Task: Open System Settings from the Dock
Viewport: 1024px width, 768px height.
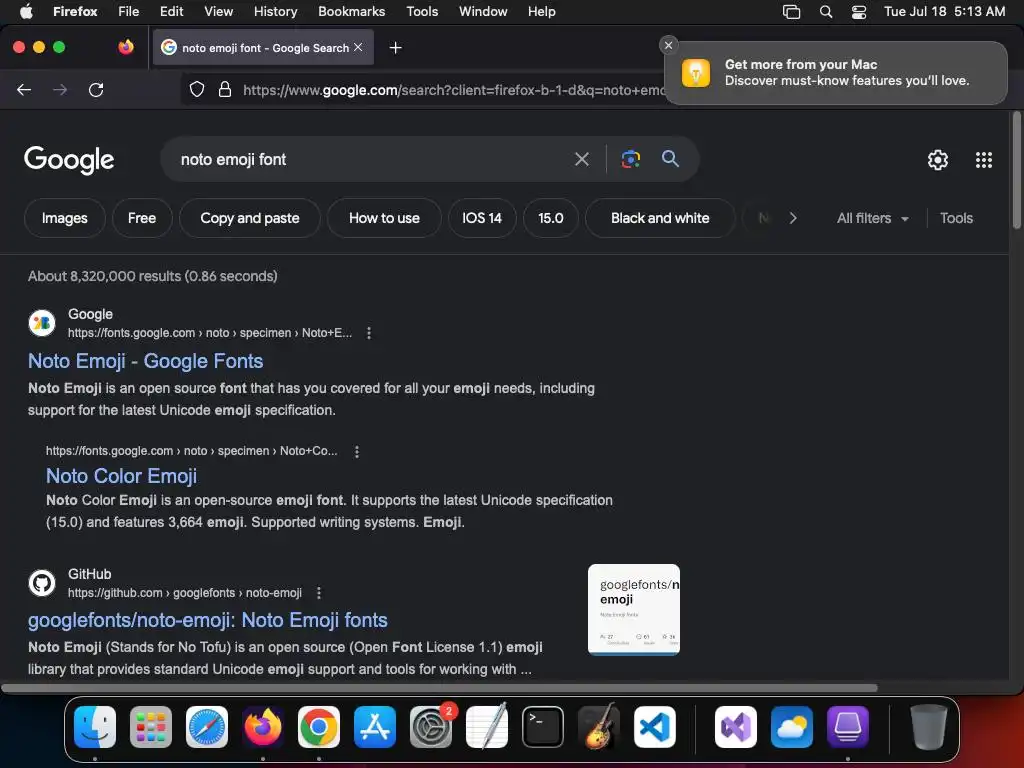Action: pos(431,727)
